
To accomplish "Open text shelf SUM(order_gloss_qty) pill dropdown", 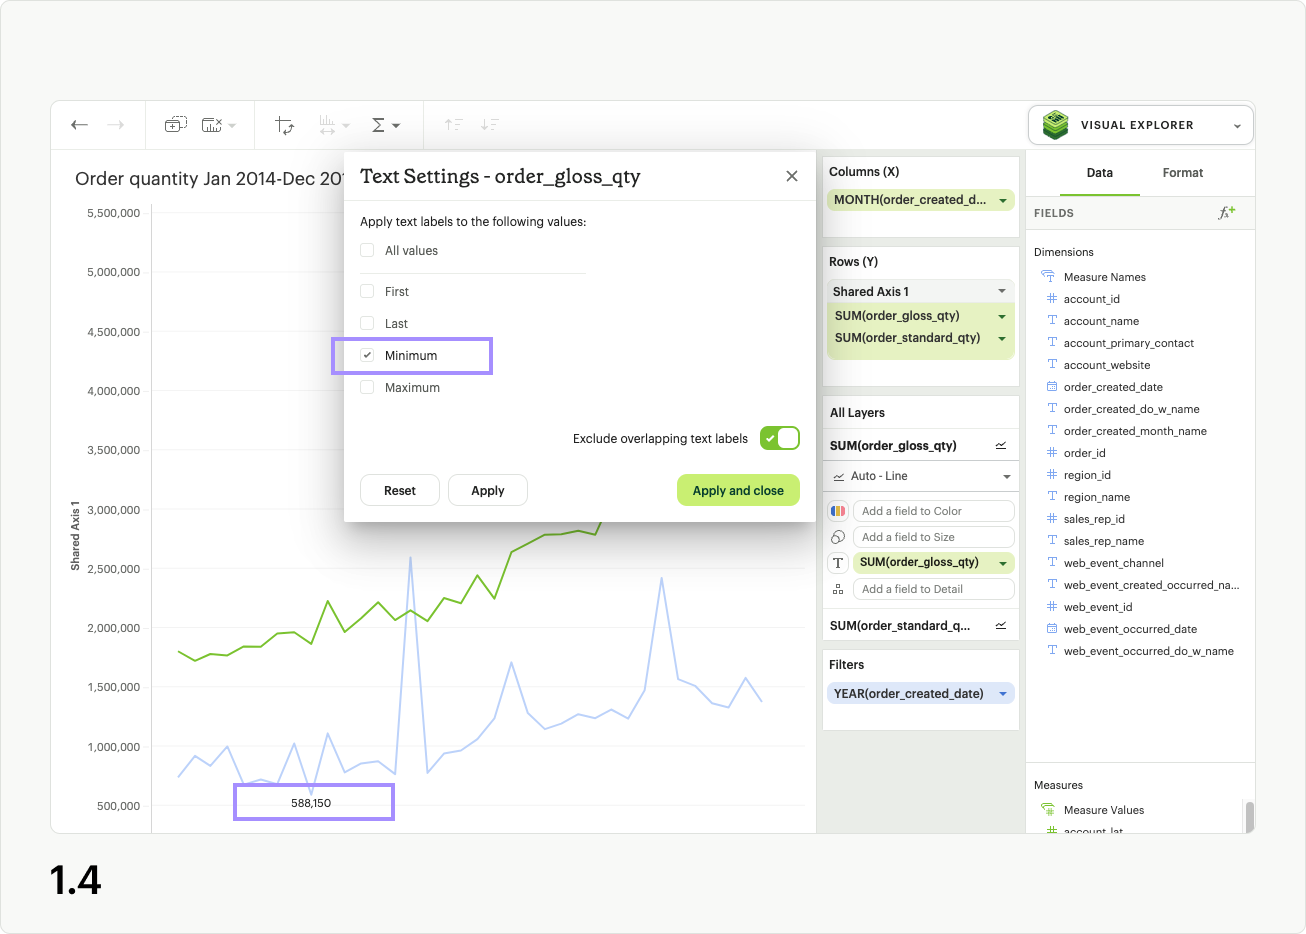I will pyautogui.click(x=1003, y=563).
